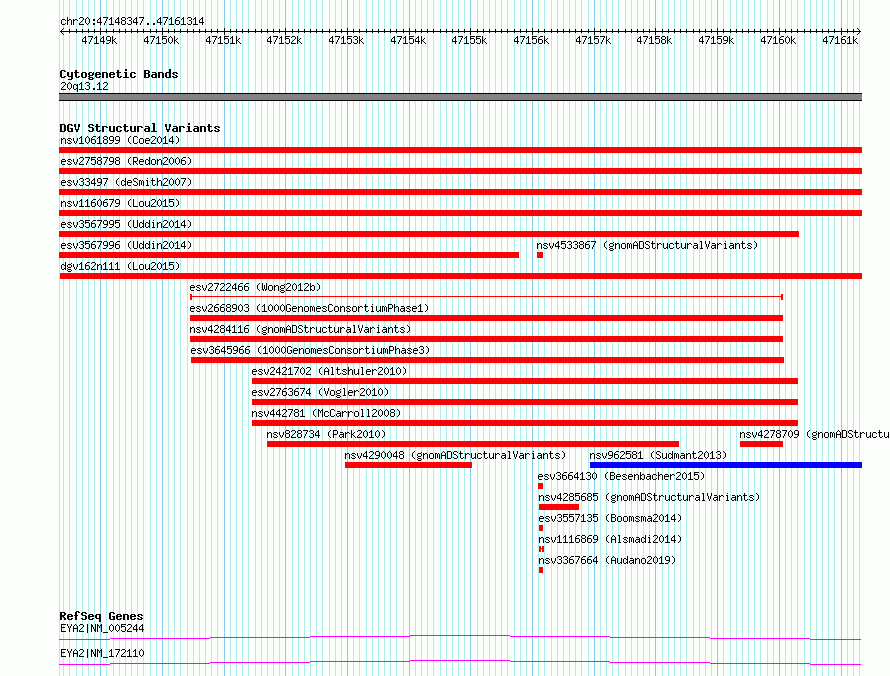Click the gray cytogenetic band bar 20q13.12
The width and height of the screenshot is (890, 676).
point(460,97)
